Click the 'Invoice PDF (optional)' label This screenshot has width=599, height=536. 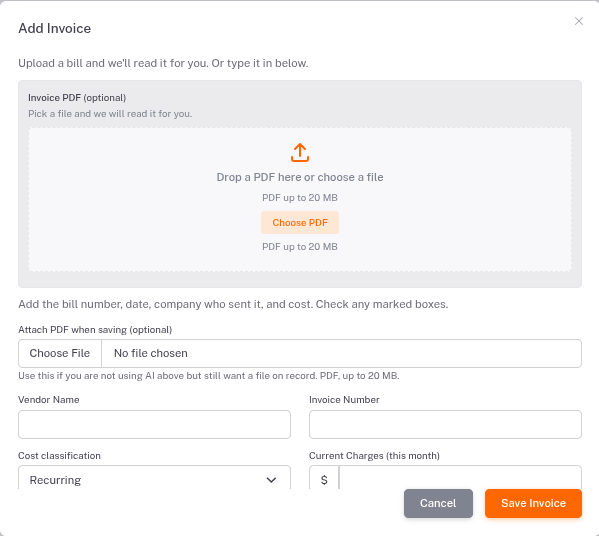[77, 98]
